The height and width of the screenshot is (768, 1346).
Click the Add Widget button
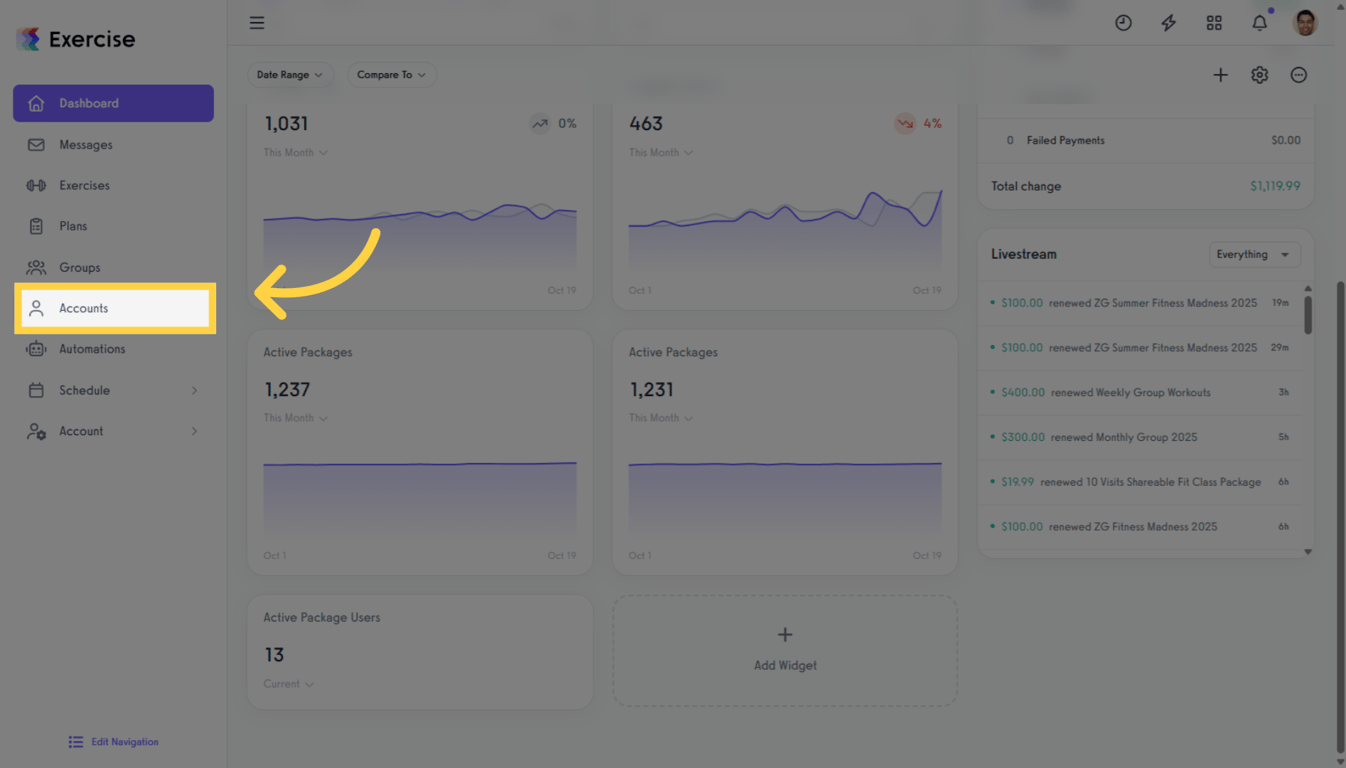coord(784,650)
